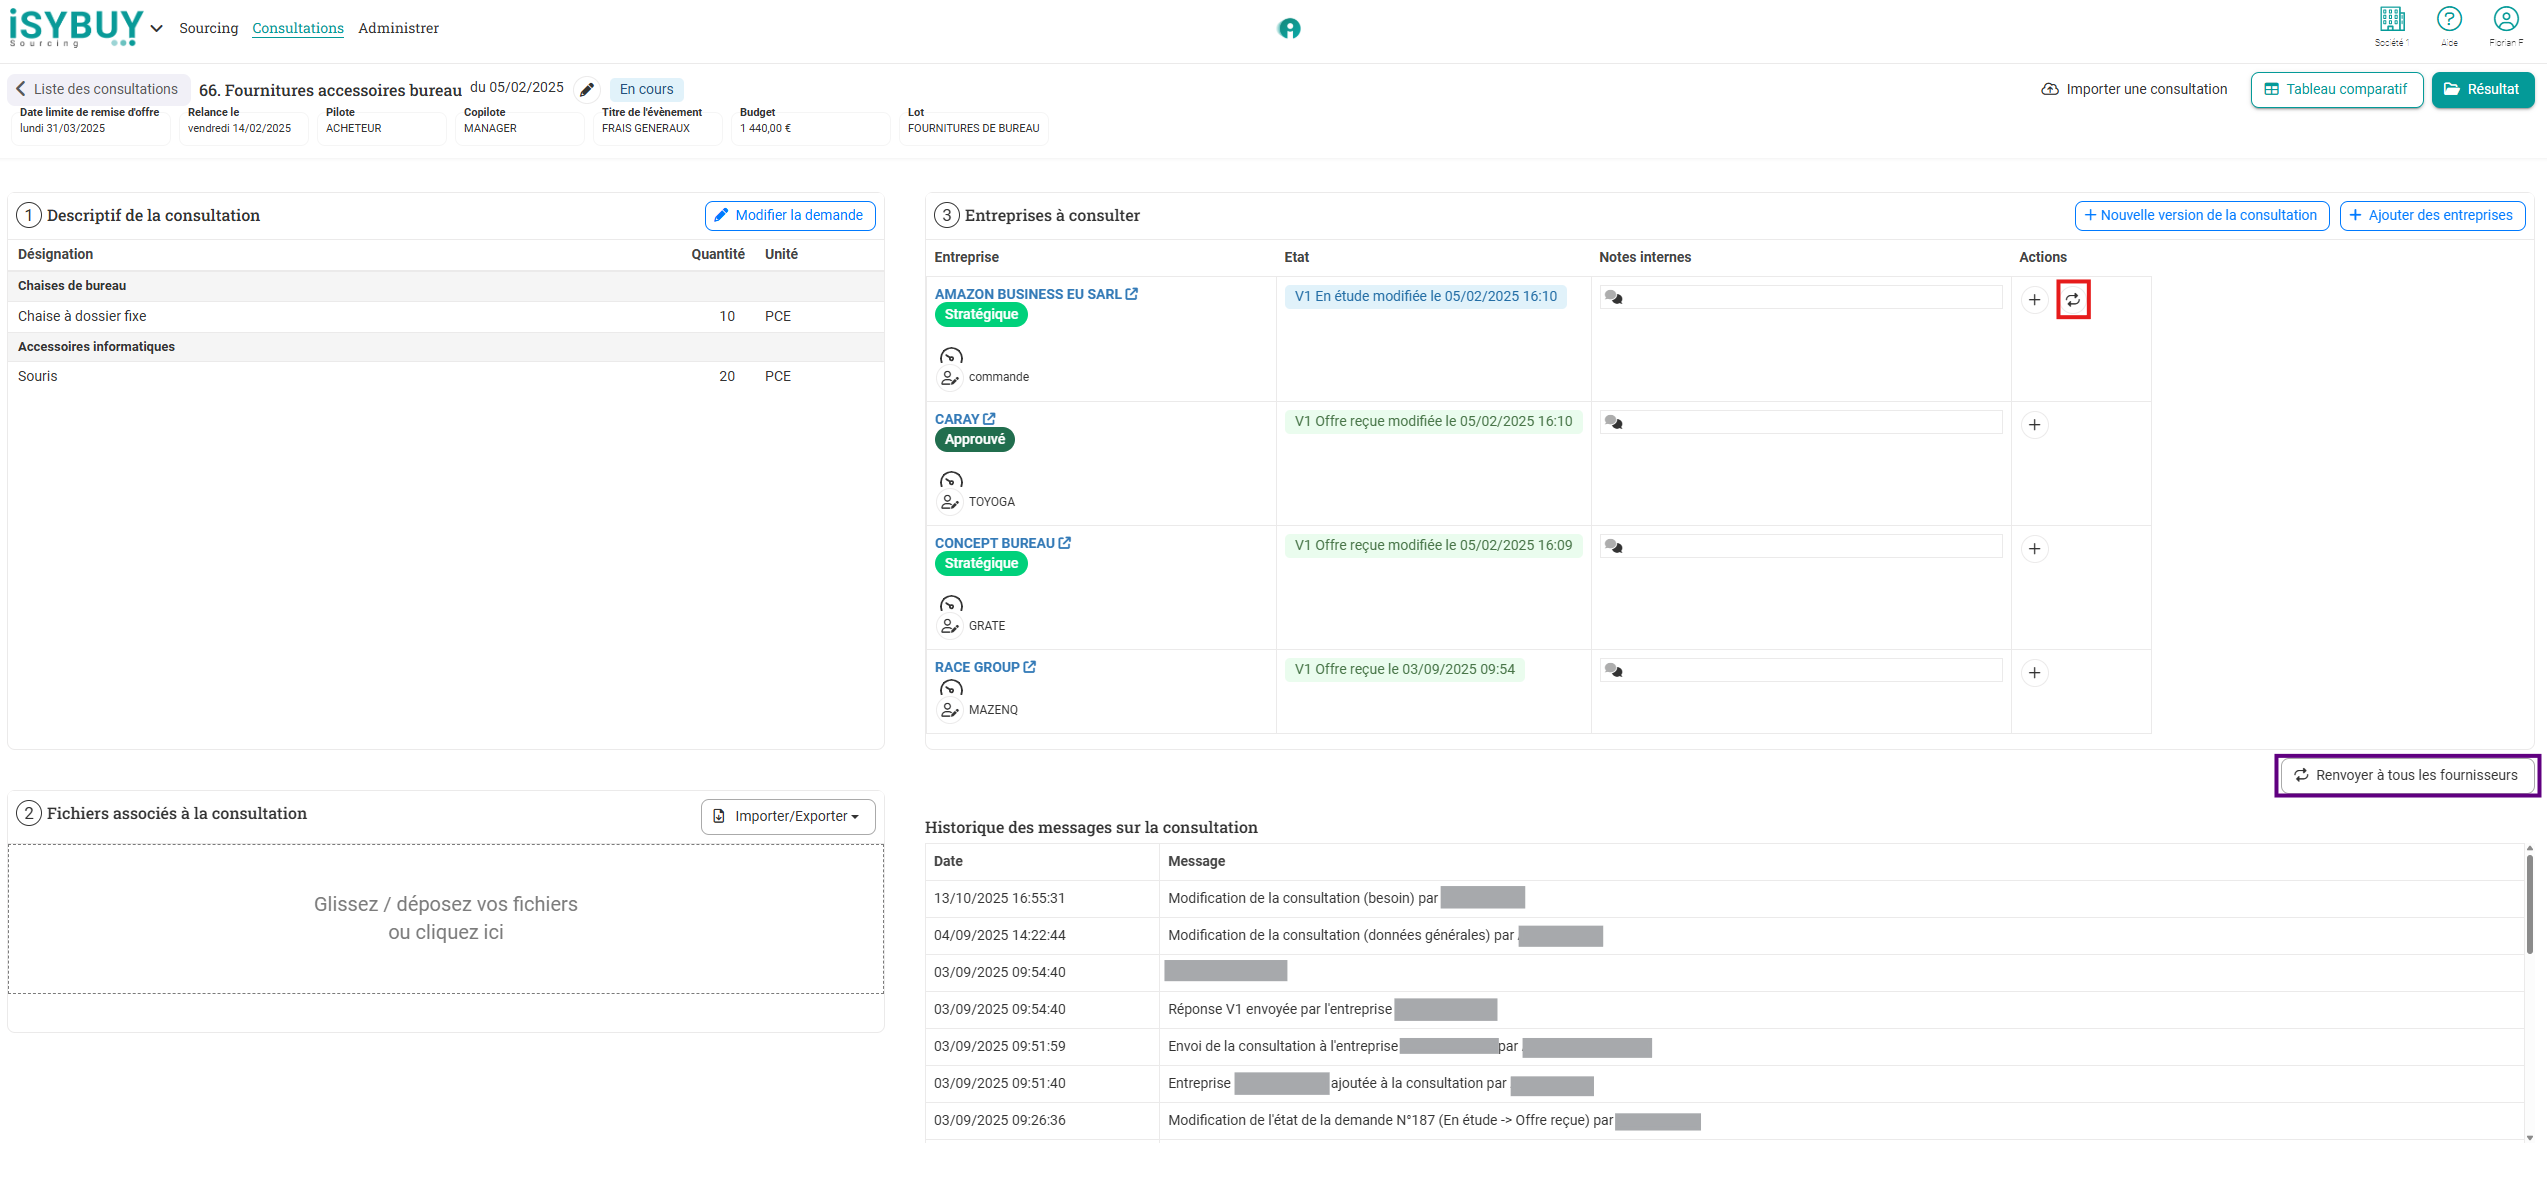Click the message history vertical scrollbar
Viewport: 2547px width, 1188px height.
click(2529, 905)
